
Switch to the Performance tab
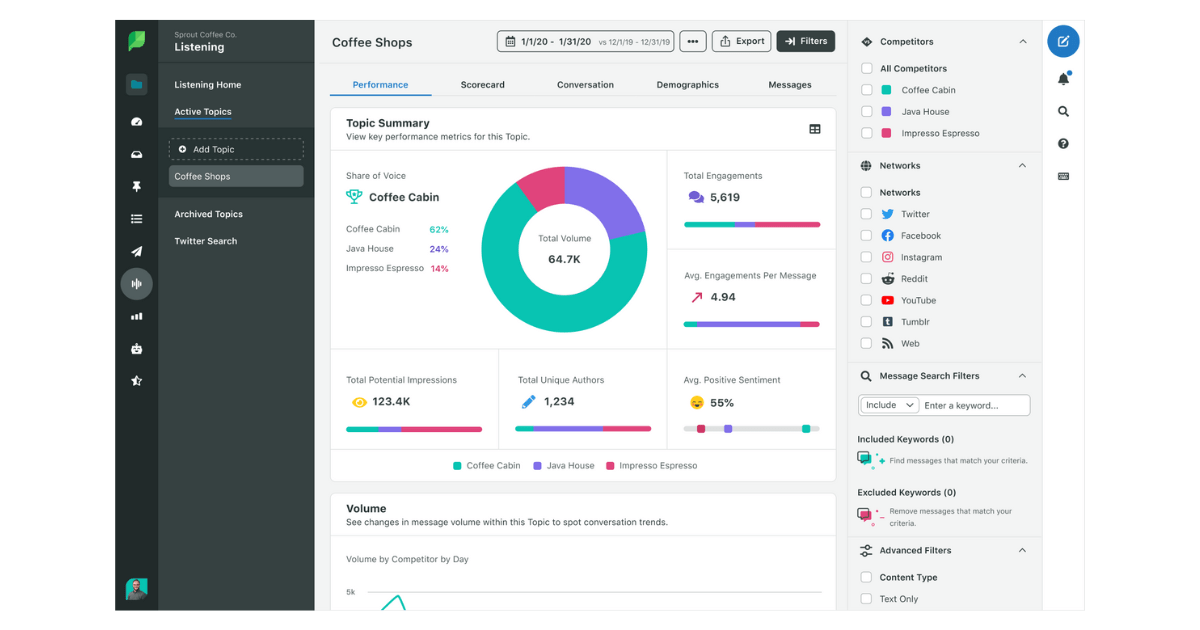[x=380, y=85]
